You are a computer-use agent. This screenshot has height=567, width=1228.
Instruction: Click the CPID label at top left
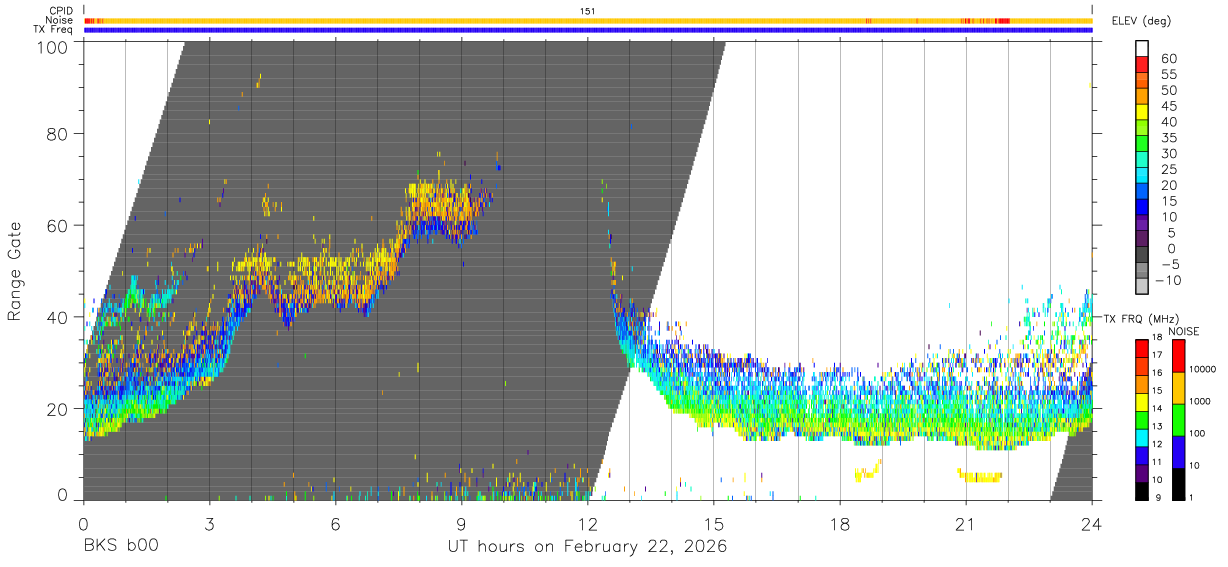click(62, 11)
